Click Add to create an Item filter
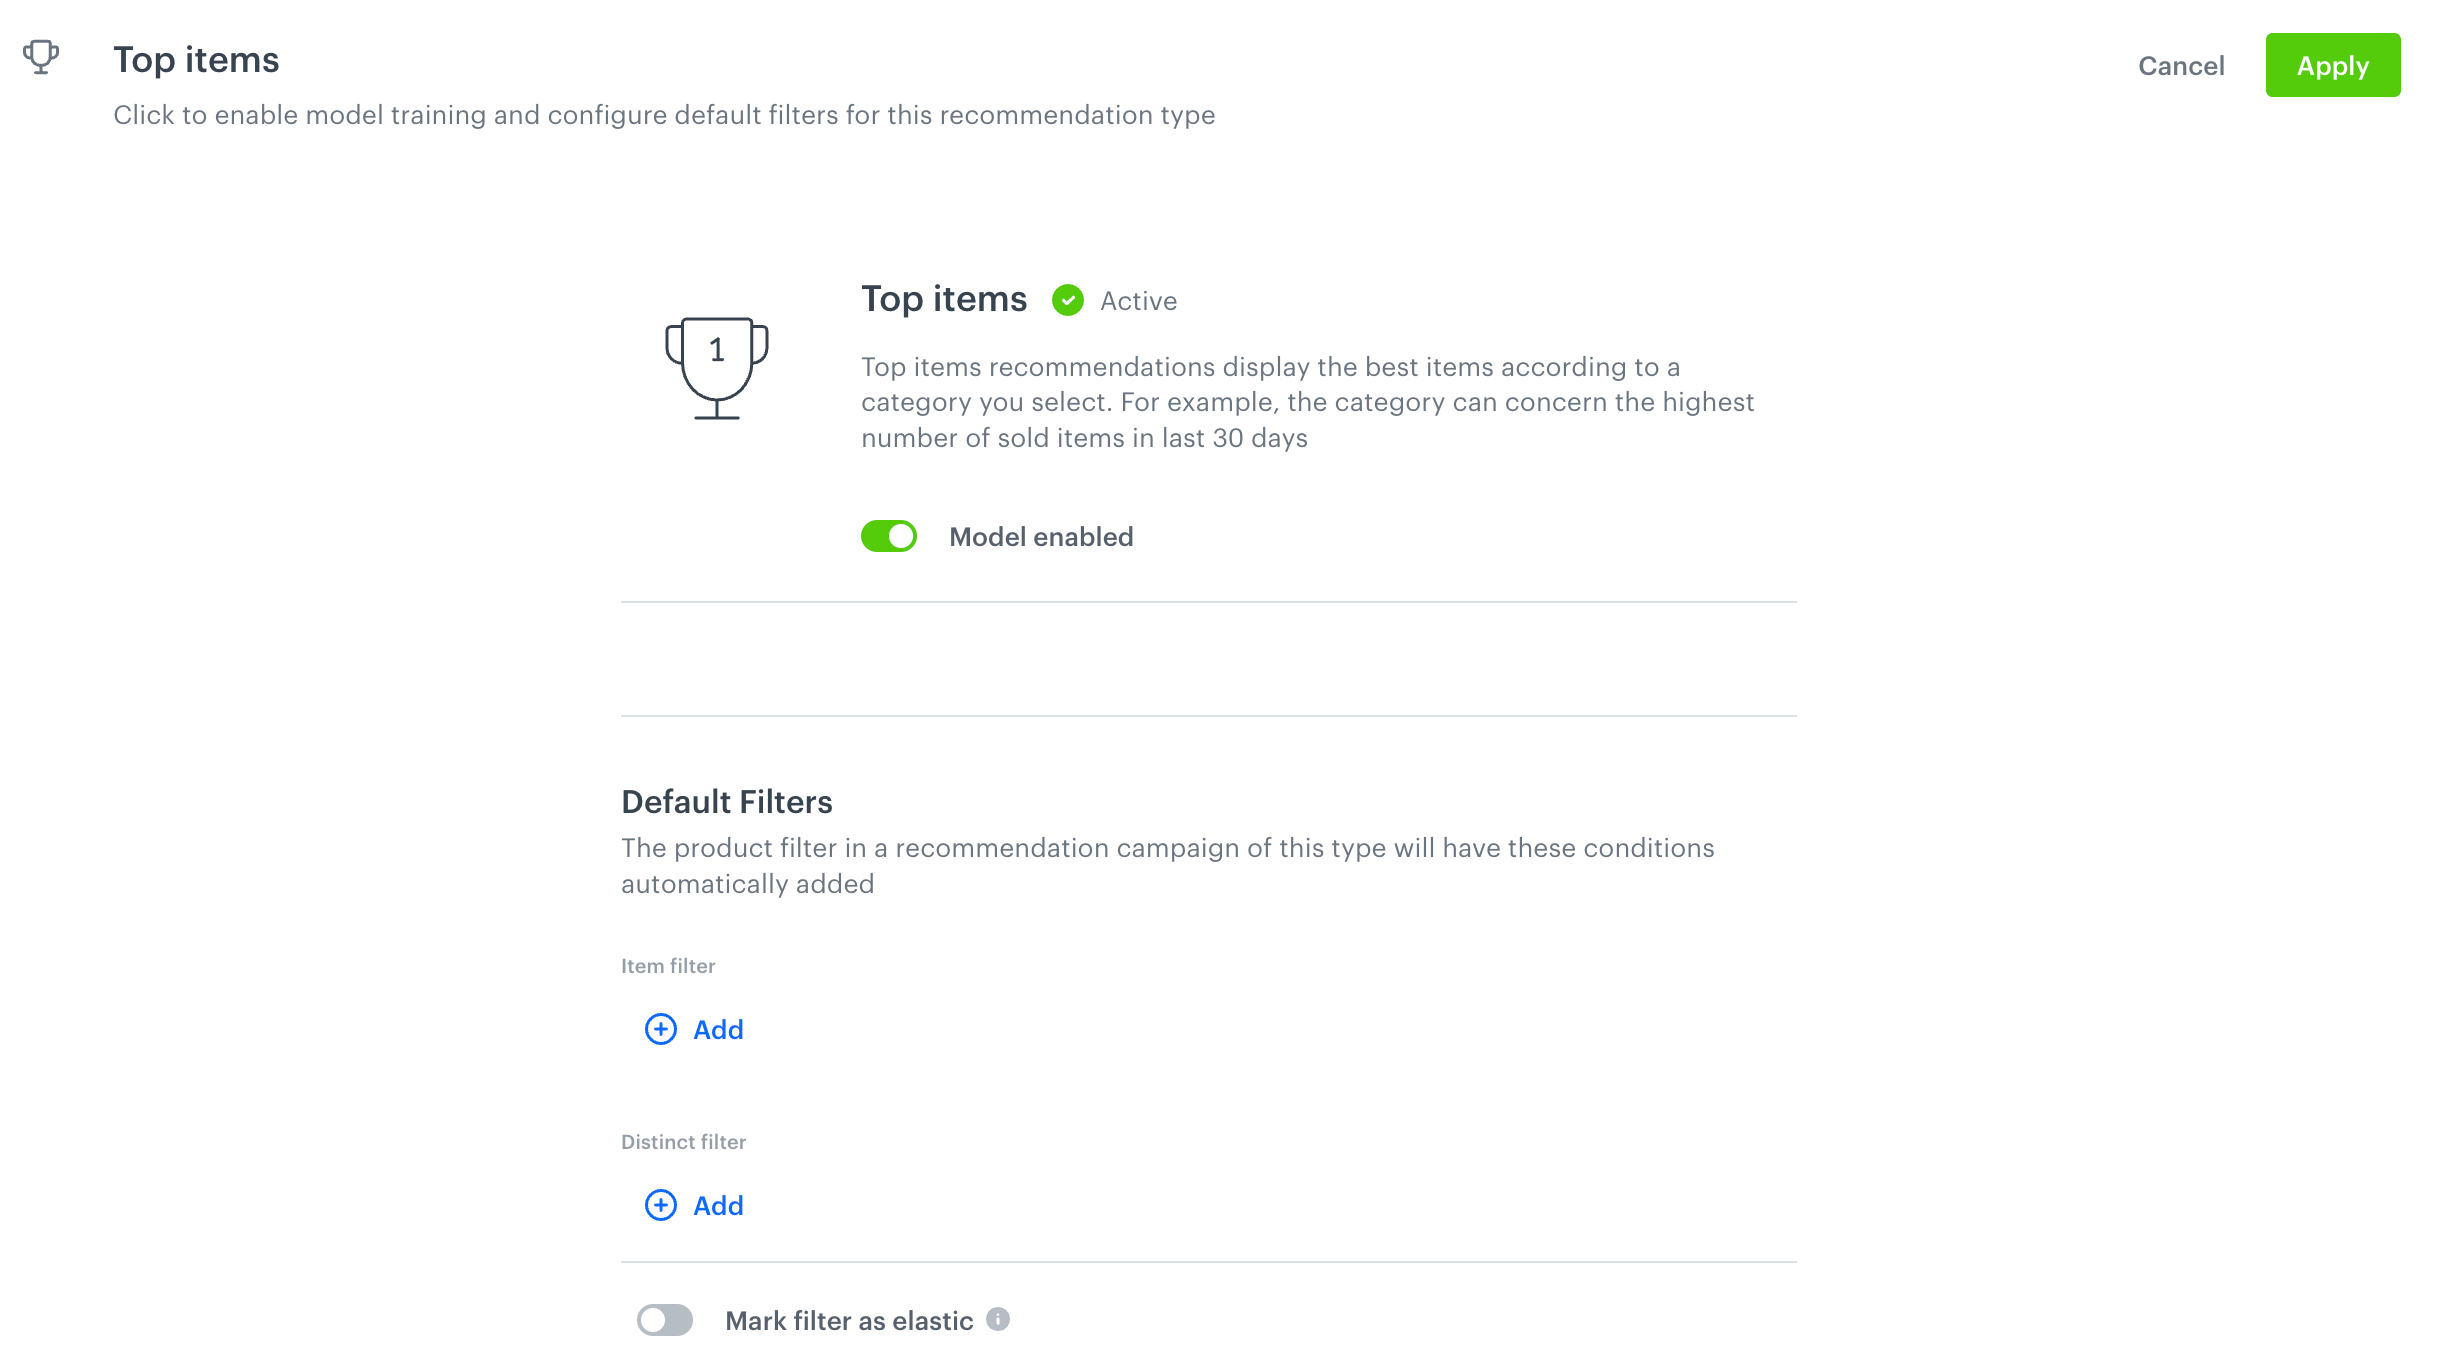The height and width of the screenshot is (1366, 2440). 718,1029
